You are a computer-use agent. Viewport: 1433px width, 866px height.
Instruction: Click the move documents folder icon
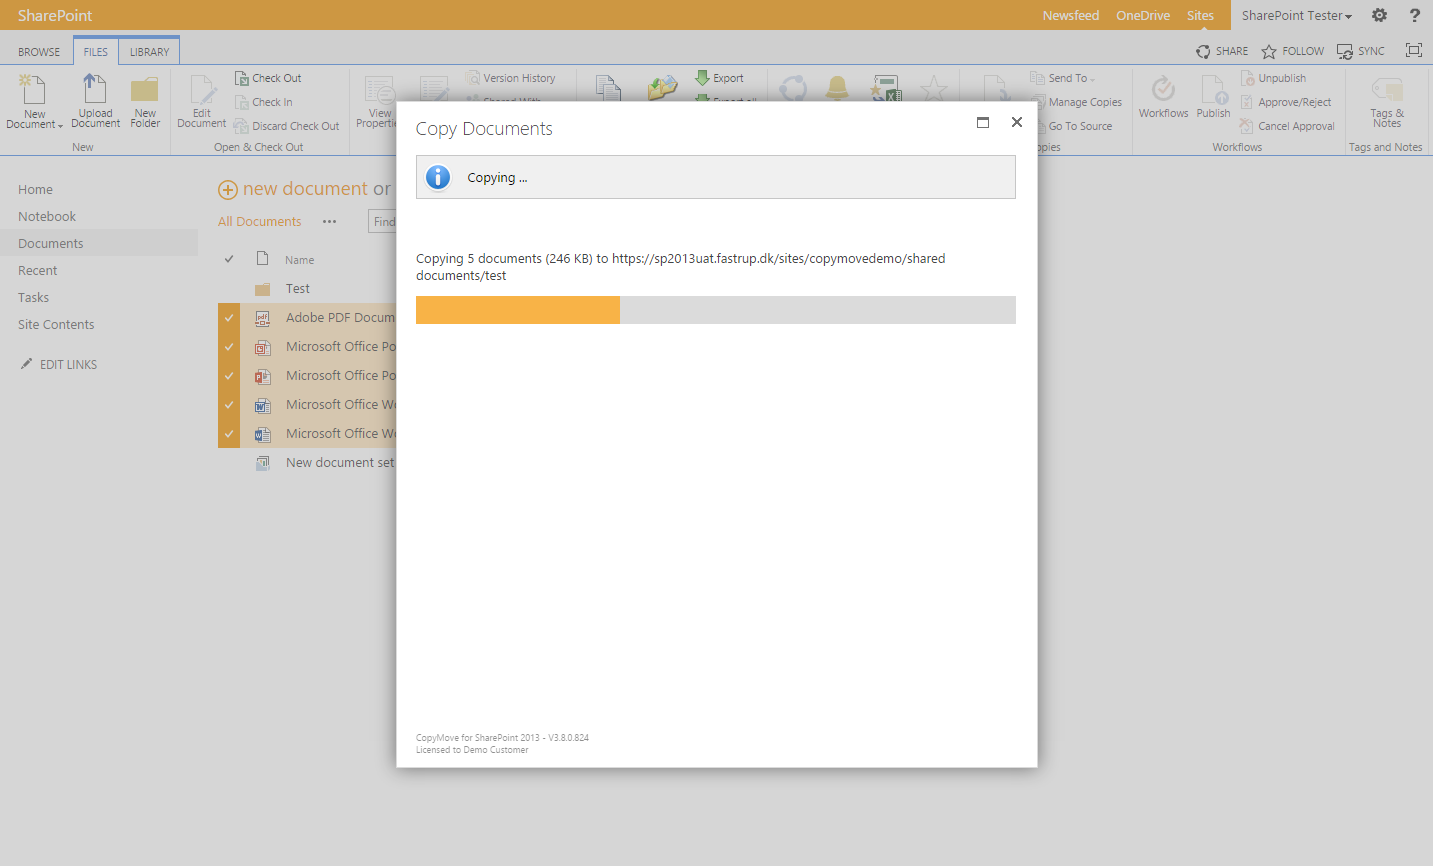[662, 88]
